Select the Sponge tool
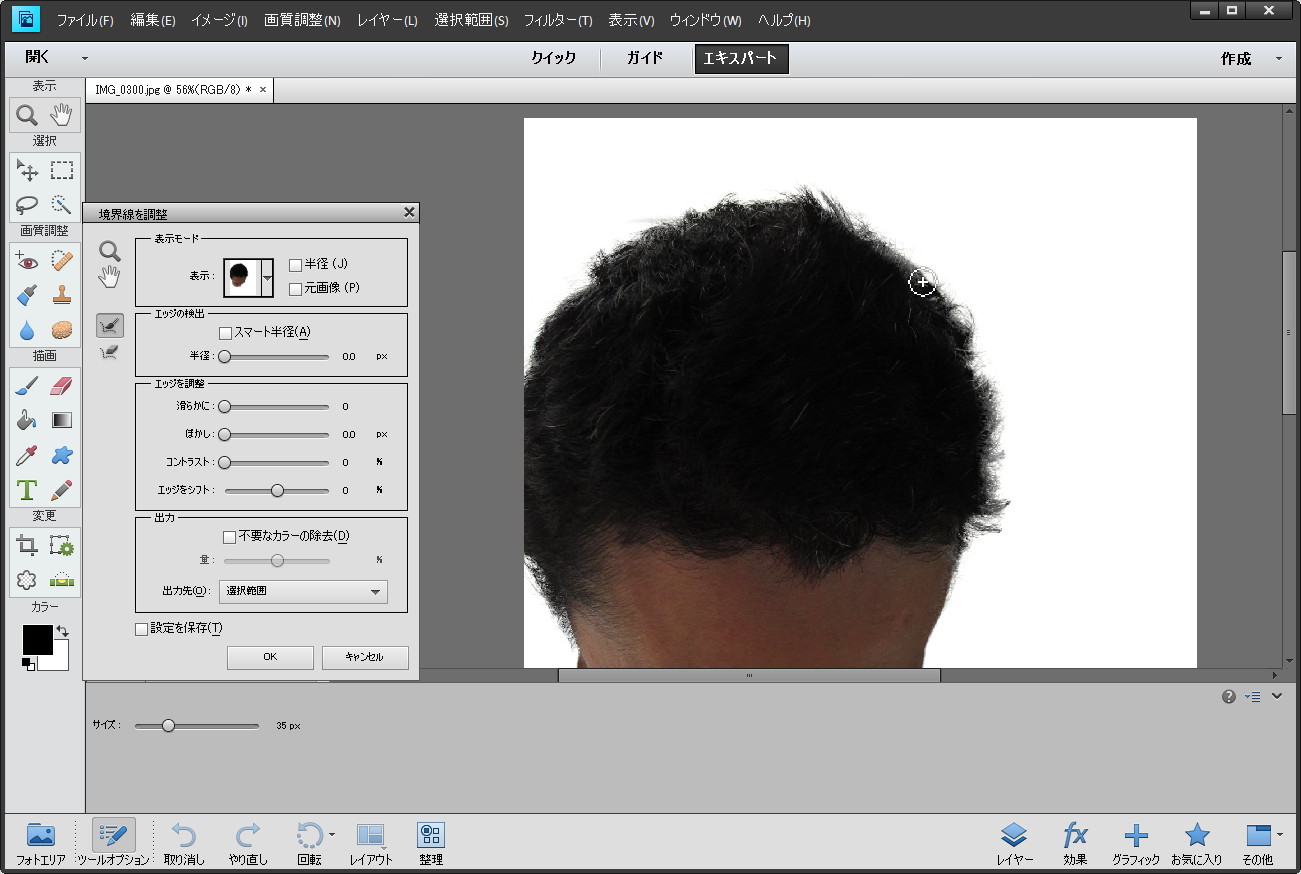 coord(62,329)
